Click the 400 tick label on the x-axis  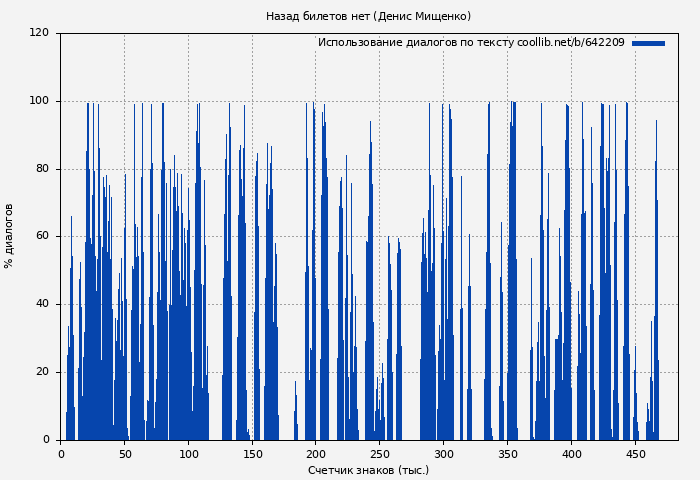(x=572, y=454)
